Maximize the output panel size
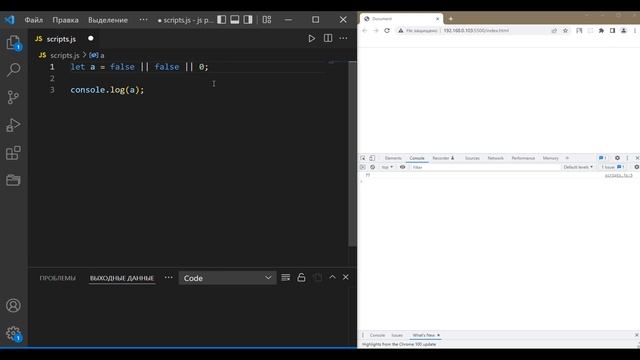The width and height of the screenshot is (640, 360). click(x=332, y=277)
